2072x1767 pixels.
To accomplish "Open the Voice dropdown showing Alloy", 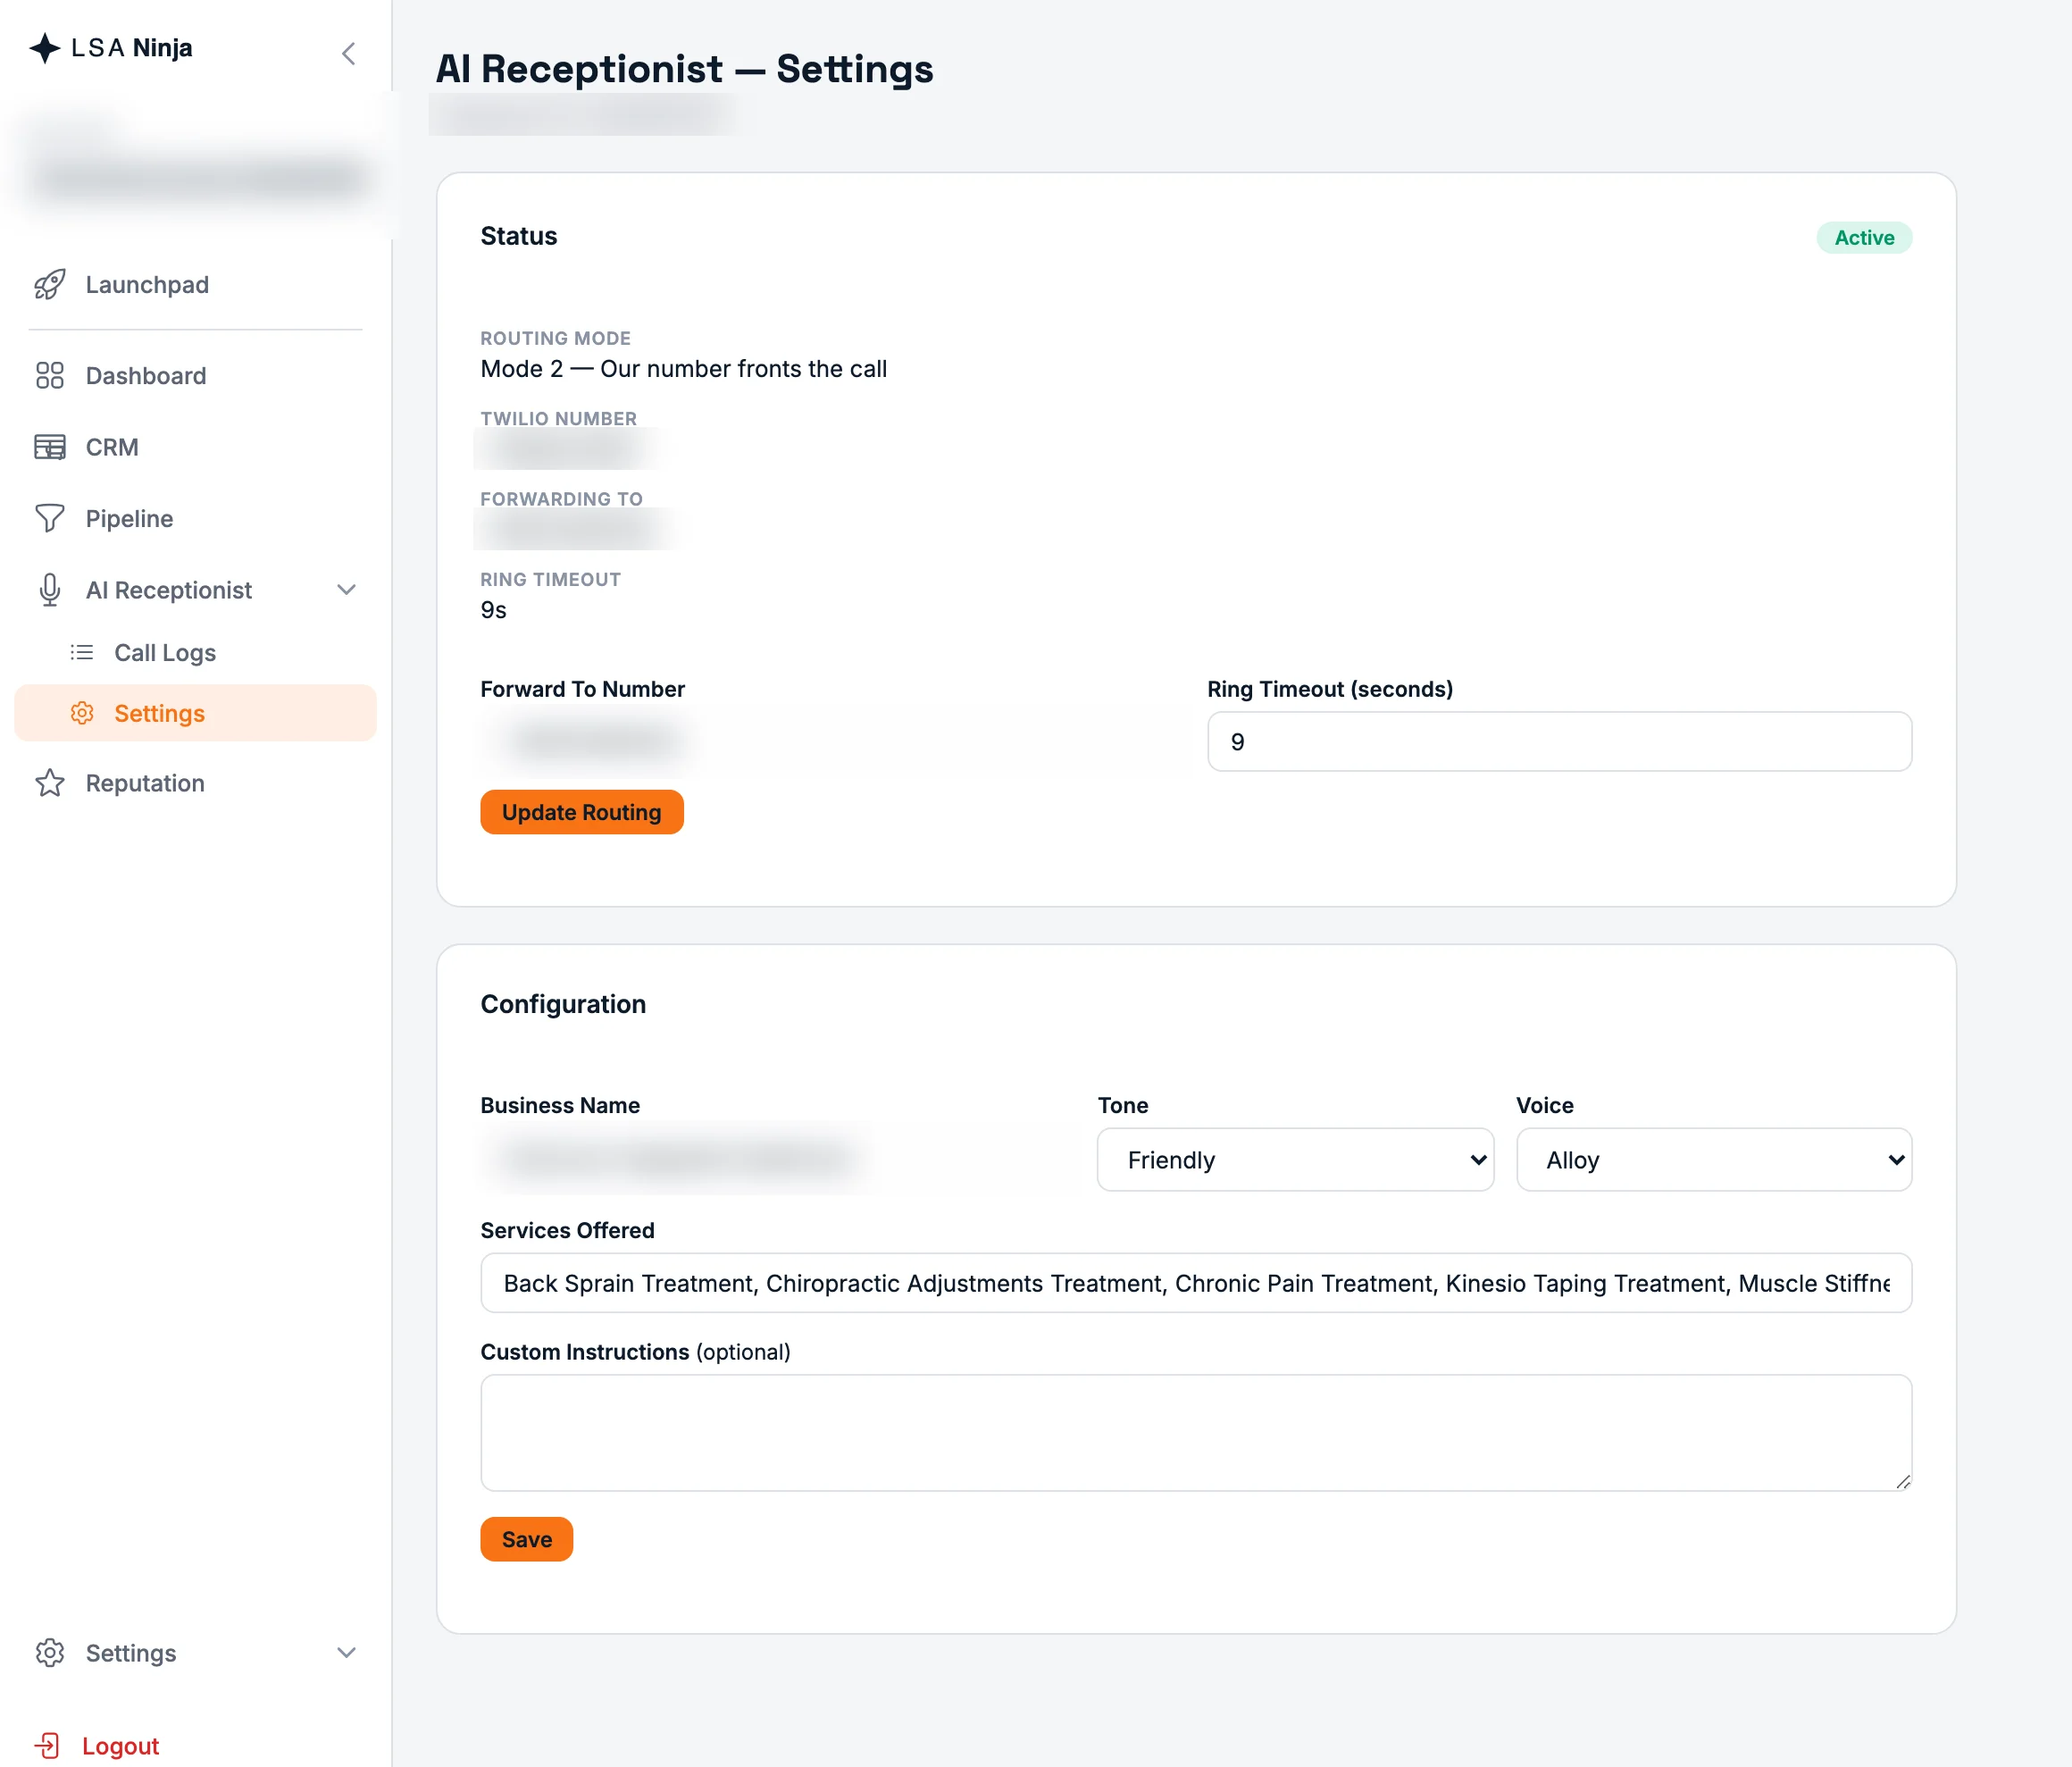I will (x=1714, y=1160).
